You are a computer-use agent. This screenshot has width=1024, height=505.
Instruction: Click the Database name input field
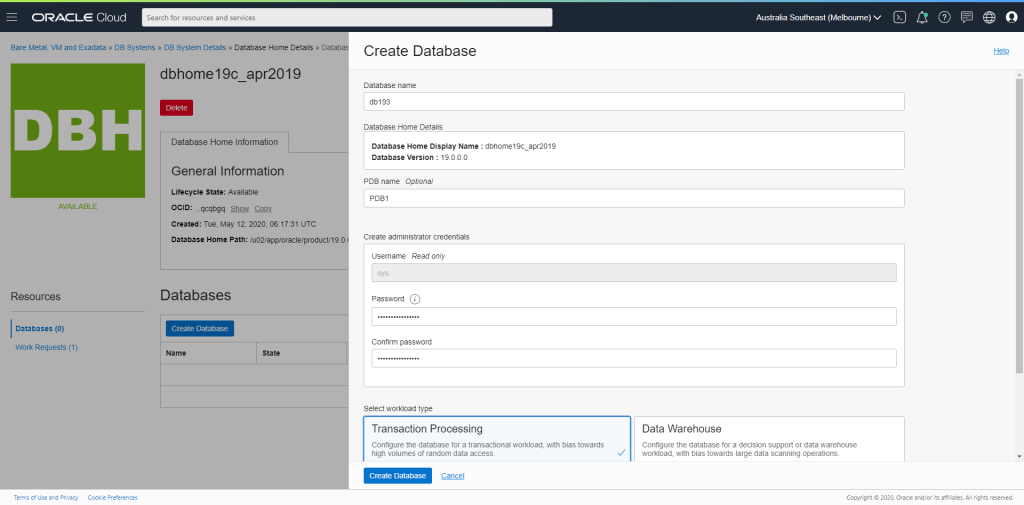pos(634,102)
